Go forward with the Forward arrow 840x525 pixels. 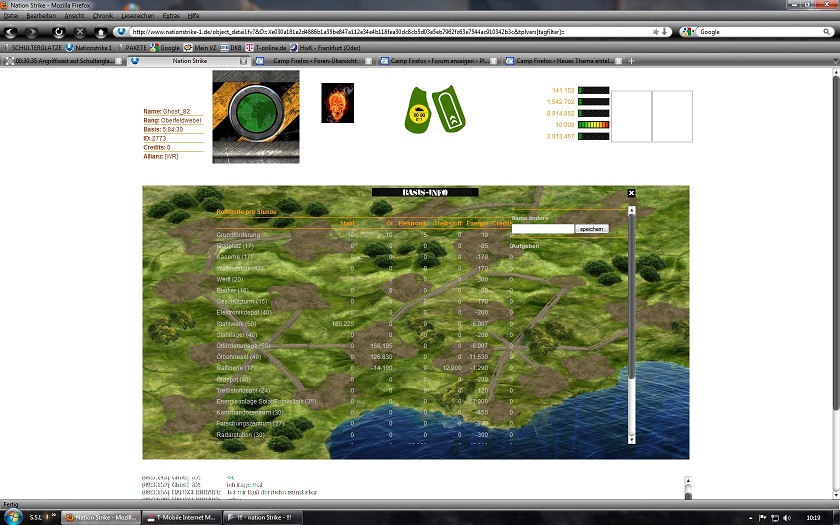[x=31, y=32]
